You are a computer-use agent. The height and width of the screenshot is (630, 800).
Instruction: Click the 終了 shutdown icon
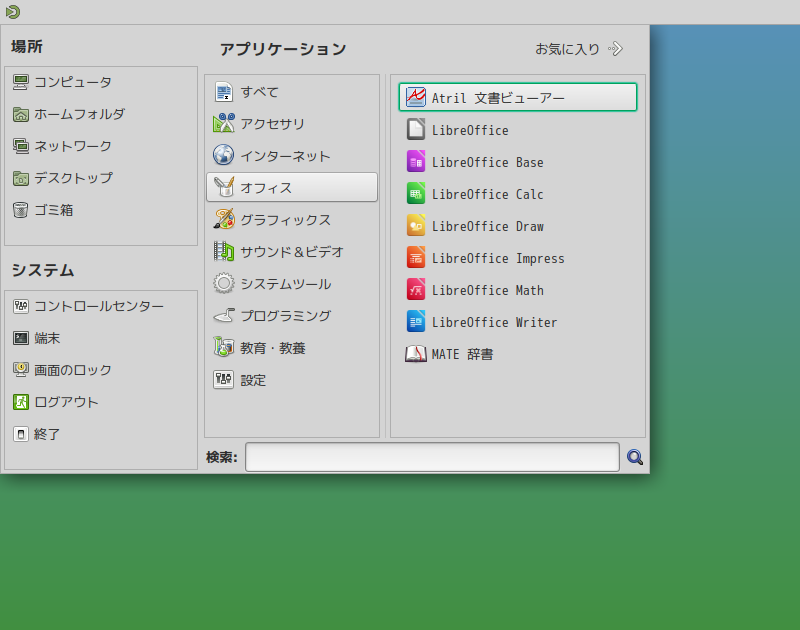(20, 434)
